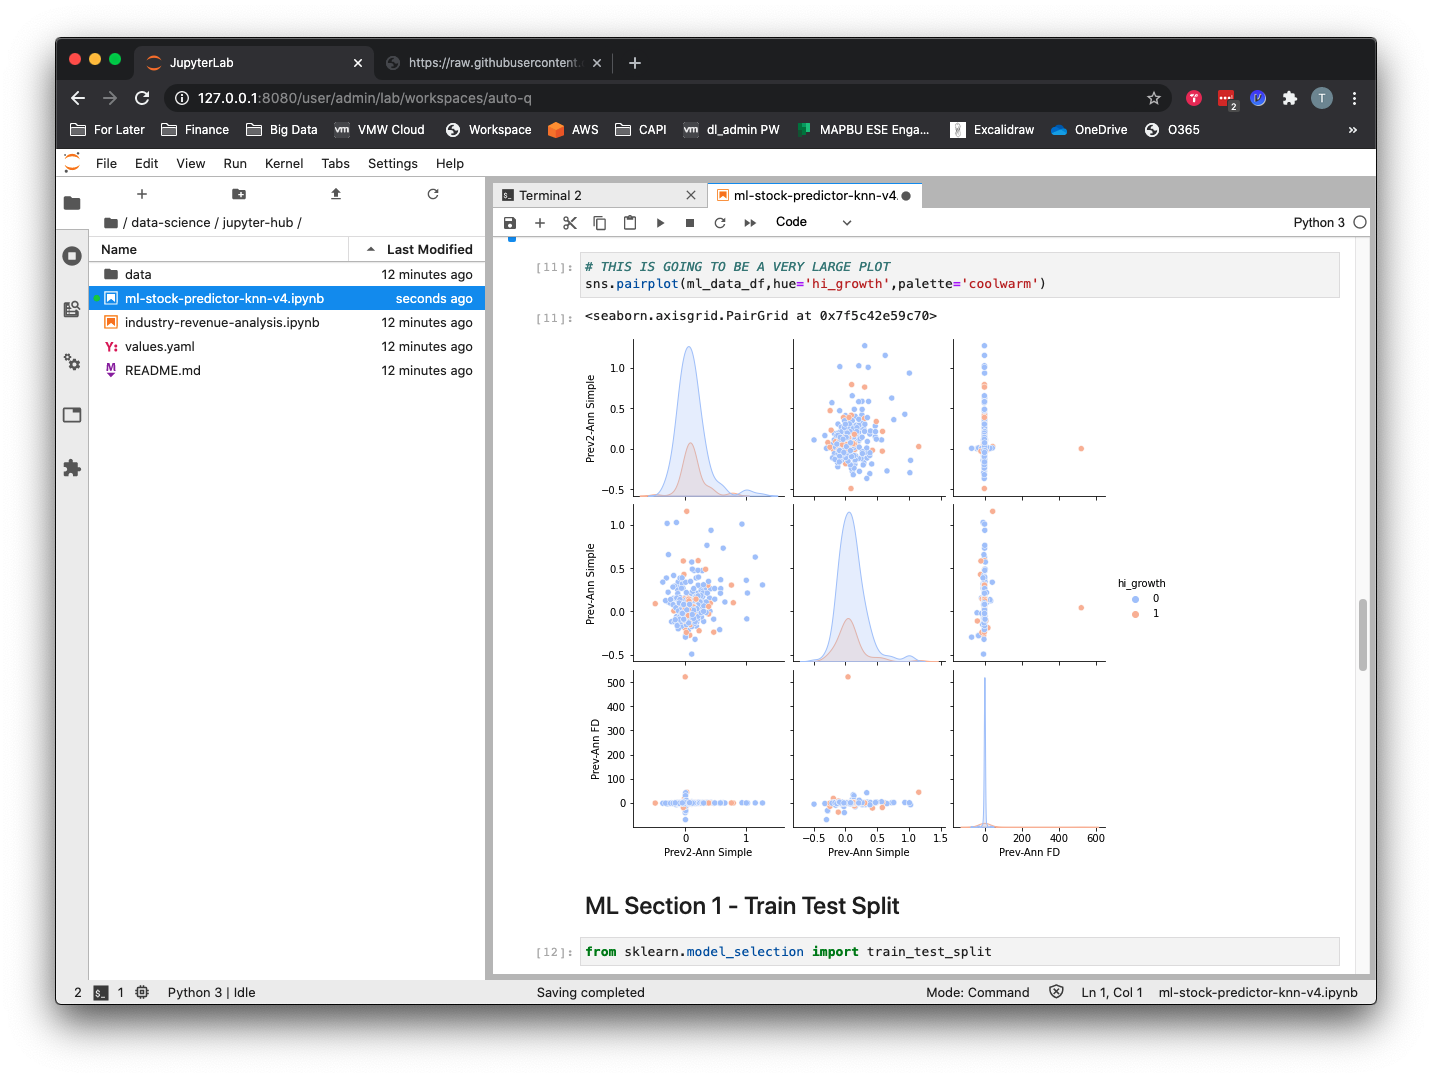Switch to the Terminal 2 tab
Viewport: 1432px width, 1078px height.
point(550,195)
